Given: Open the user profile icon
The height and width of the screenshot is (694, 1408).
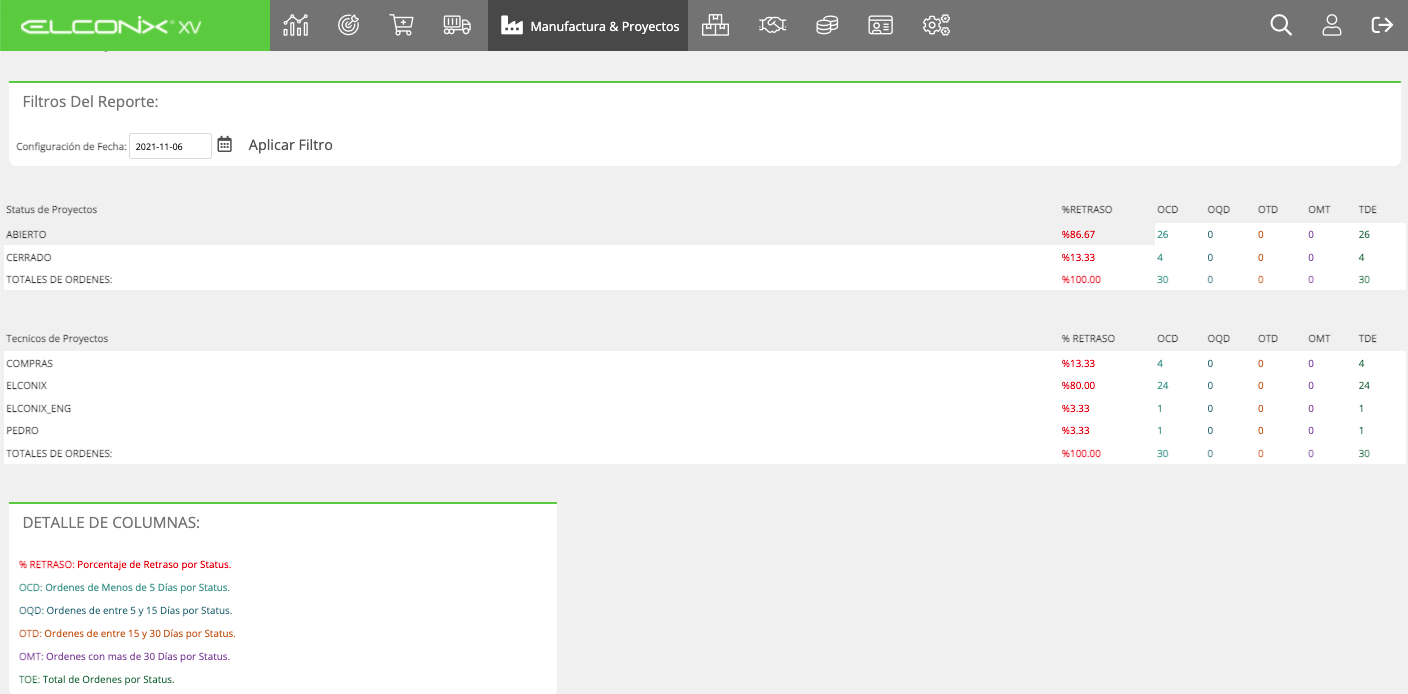Looking at the screenshot, I should [1332, 25].
